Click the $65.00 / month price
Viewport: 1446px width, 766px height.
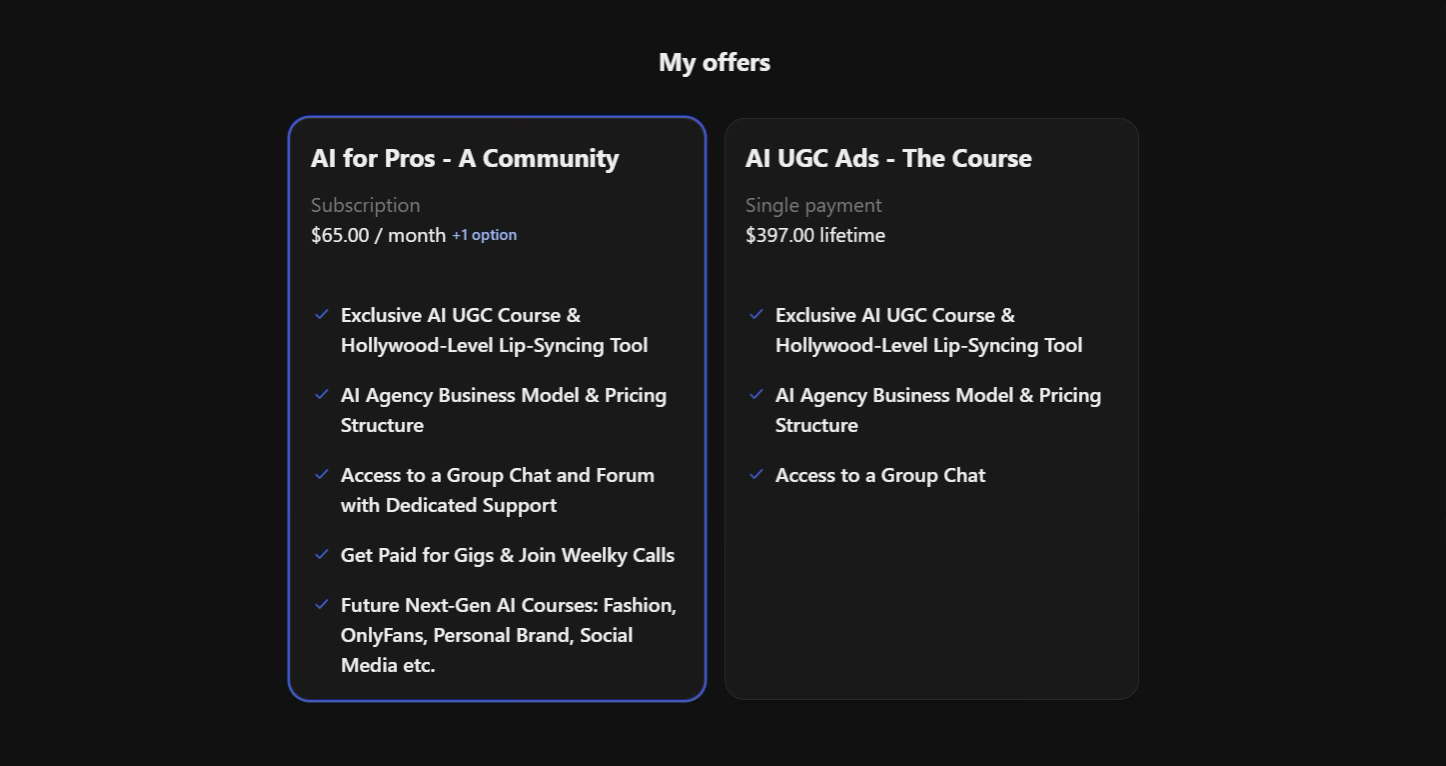[378, 235]
